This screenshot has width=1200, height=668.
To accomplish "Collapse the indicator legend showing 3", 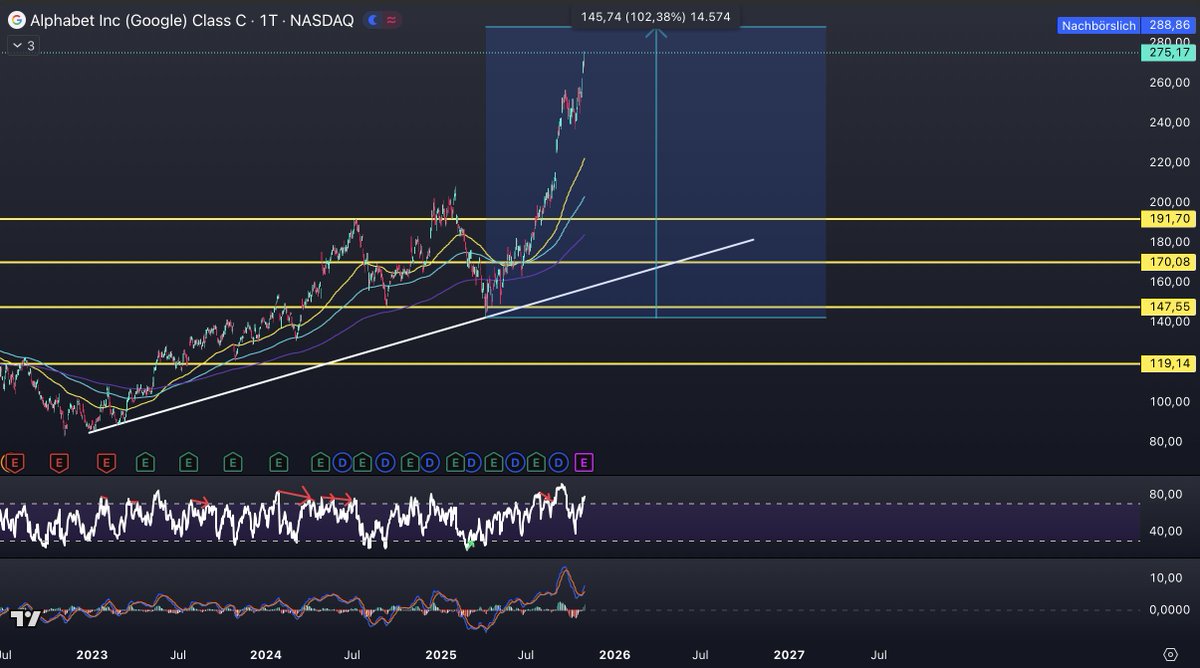I will click(x=22, y=45).
